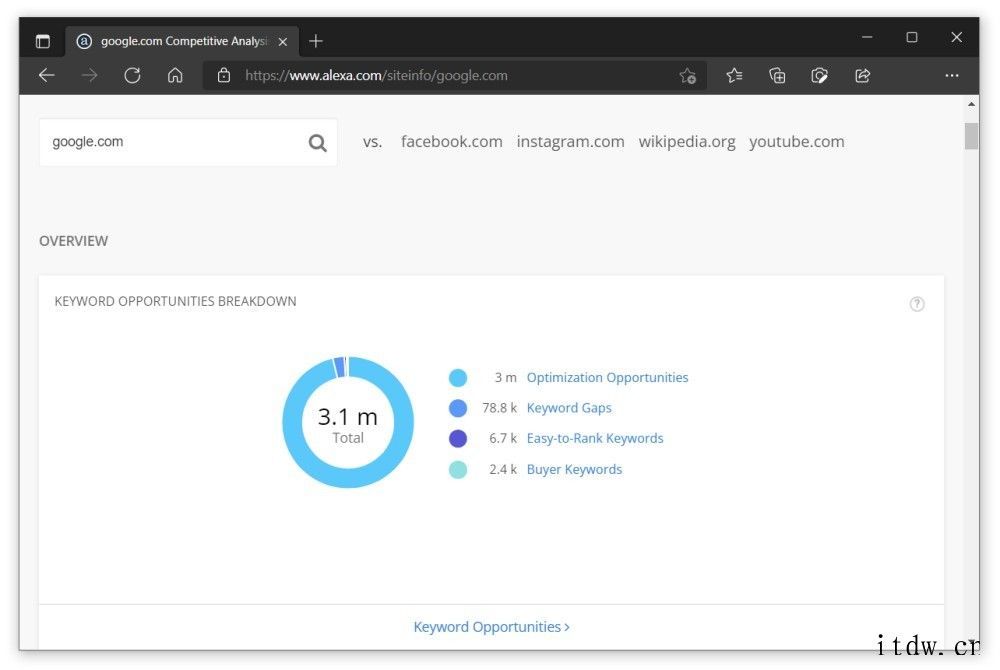Open the Keyword Opportunities link
This screenshot has width=1000, height=670.
(x=491, y=627)
